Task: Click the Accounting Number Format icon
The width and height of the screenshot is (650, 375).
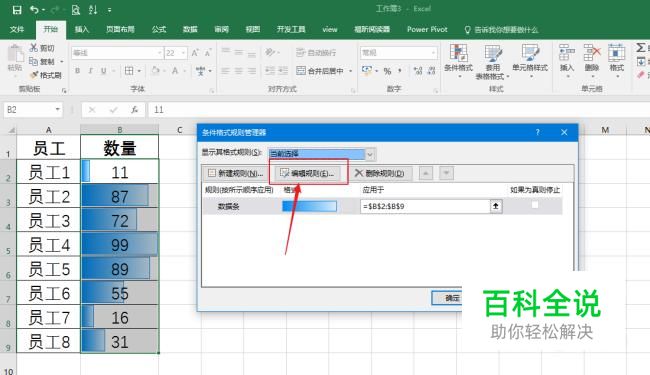Action: 367,70
